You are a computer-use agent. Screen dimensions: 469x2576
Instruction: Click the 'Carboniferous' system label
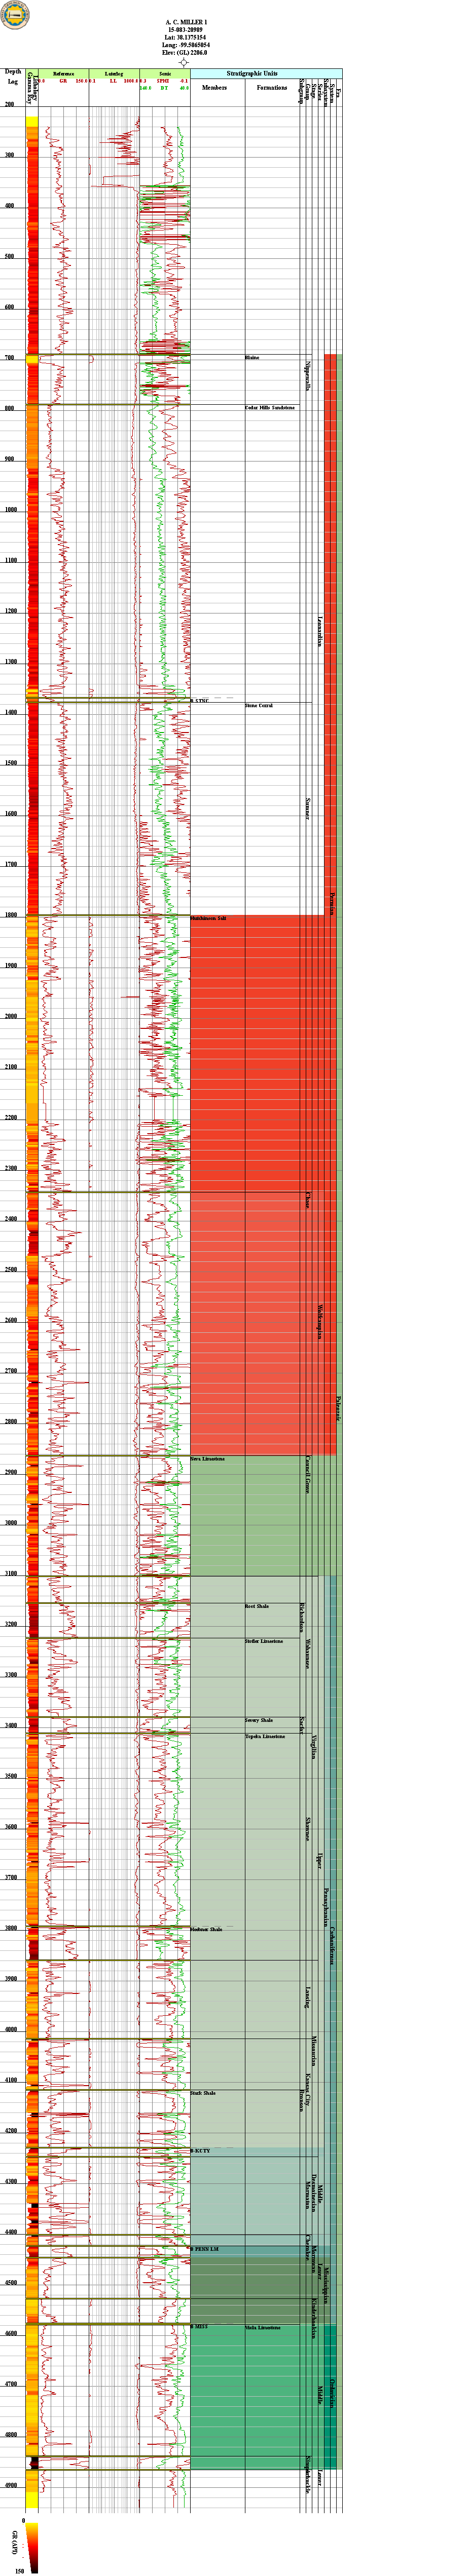click(332, 1946)
